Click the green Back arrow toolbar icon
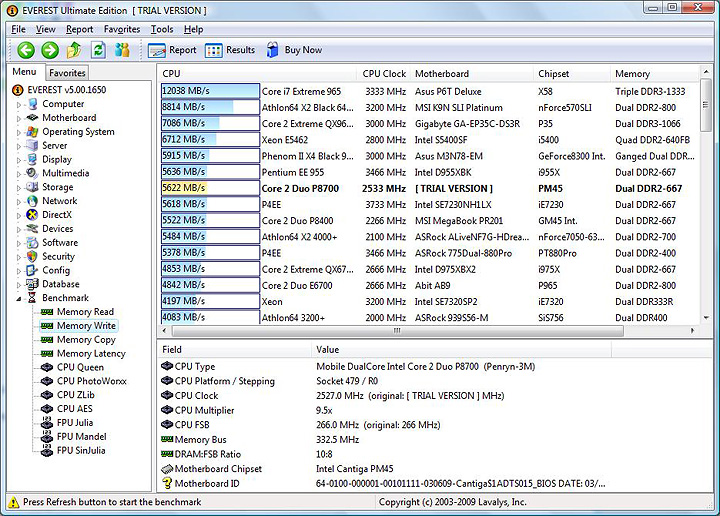Image resolution: width=720 pixels, height=516 pixels. (26, 50)
